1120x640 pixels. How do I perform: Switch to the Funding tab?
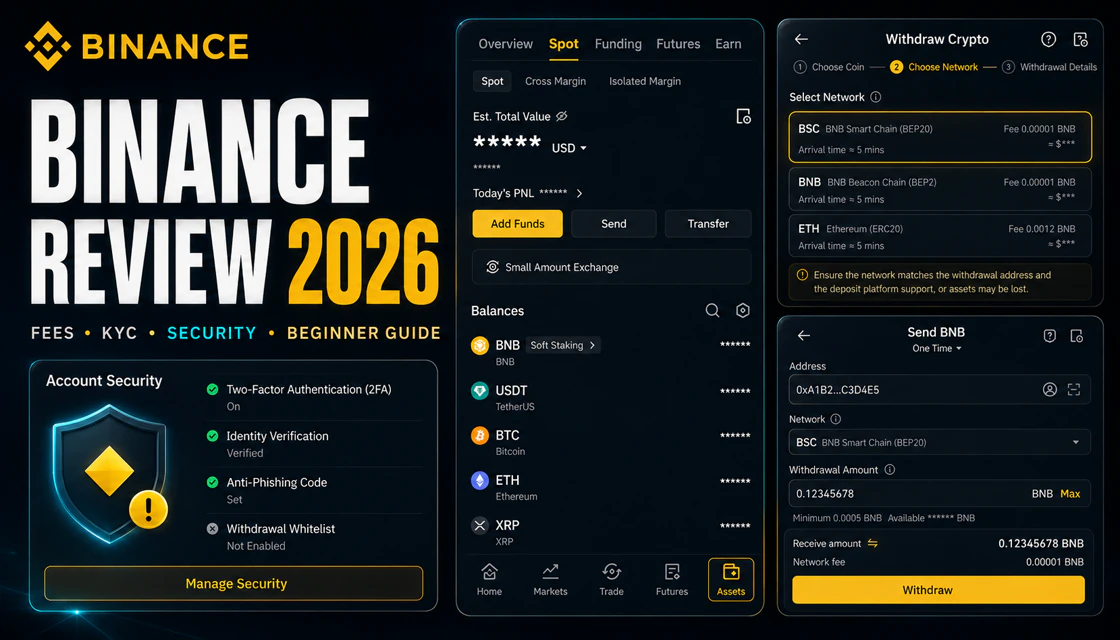(x=618, y=44)
